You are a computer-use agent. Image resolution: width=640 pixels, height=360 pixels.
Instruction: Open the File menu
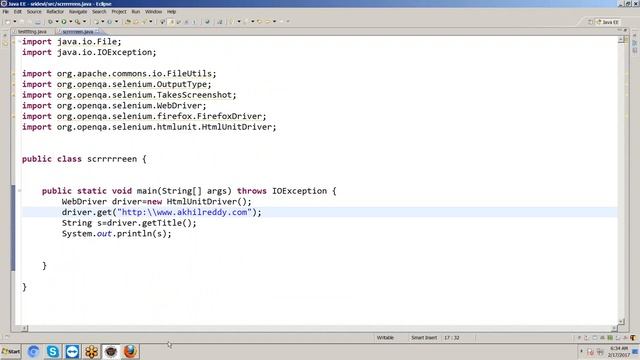tap(5, 12)
